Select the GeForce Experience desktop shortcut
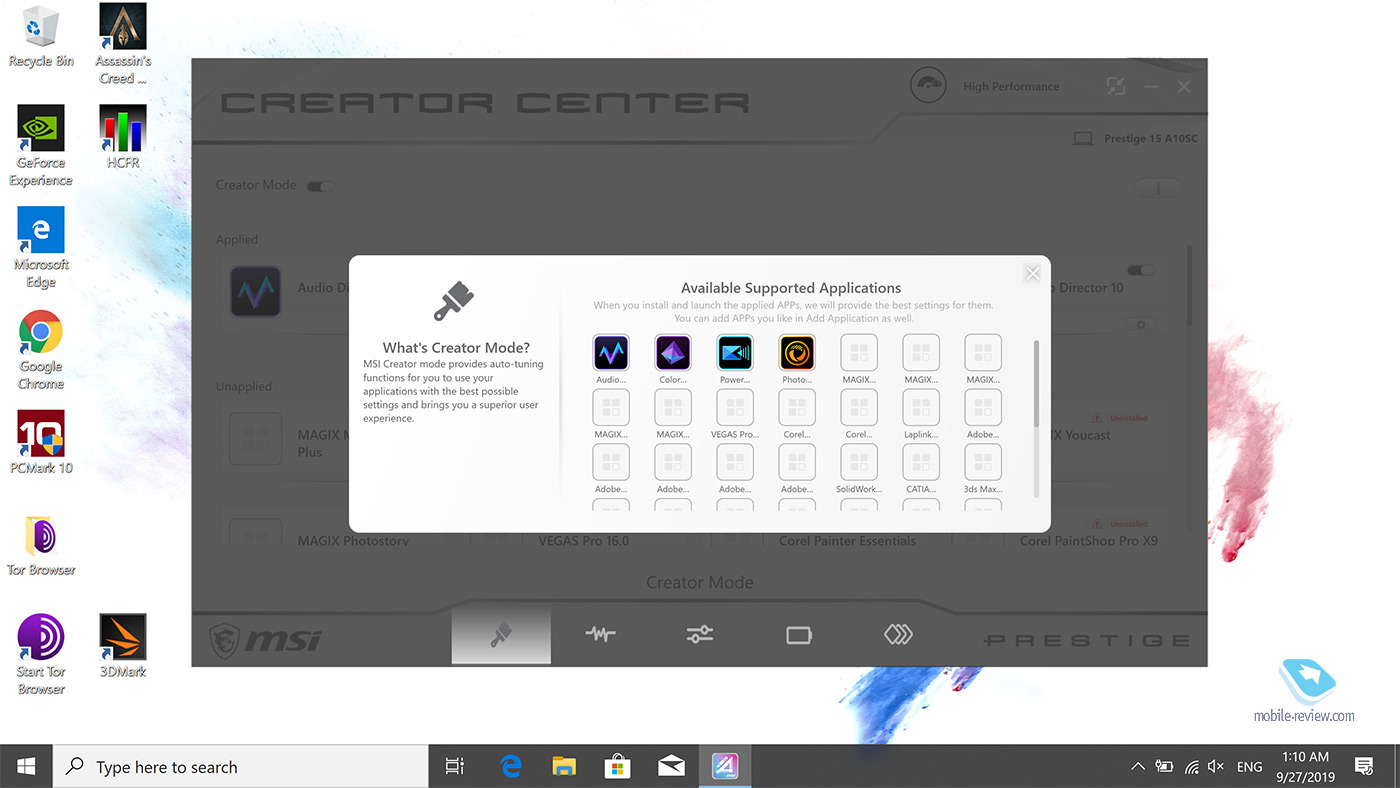 pos(41,146)
